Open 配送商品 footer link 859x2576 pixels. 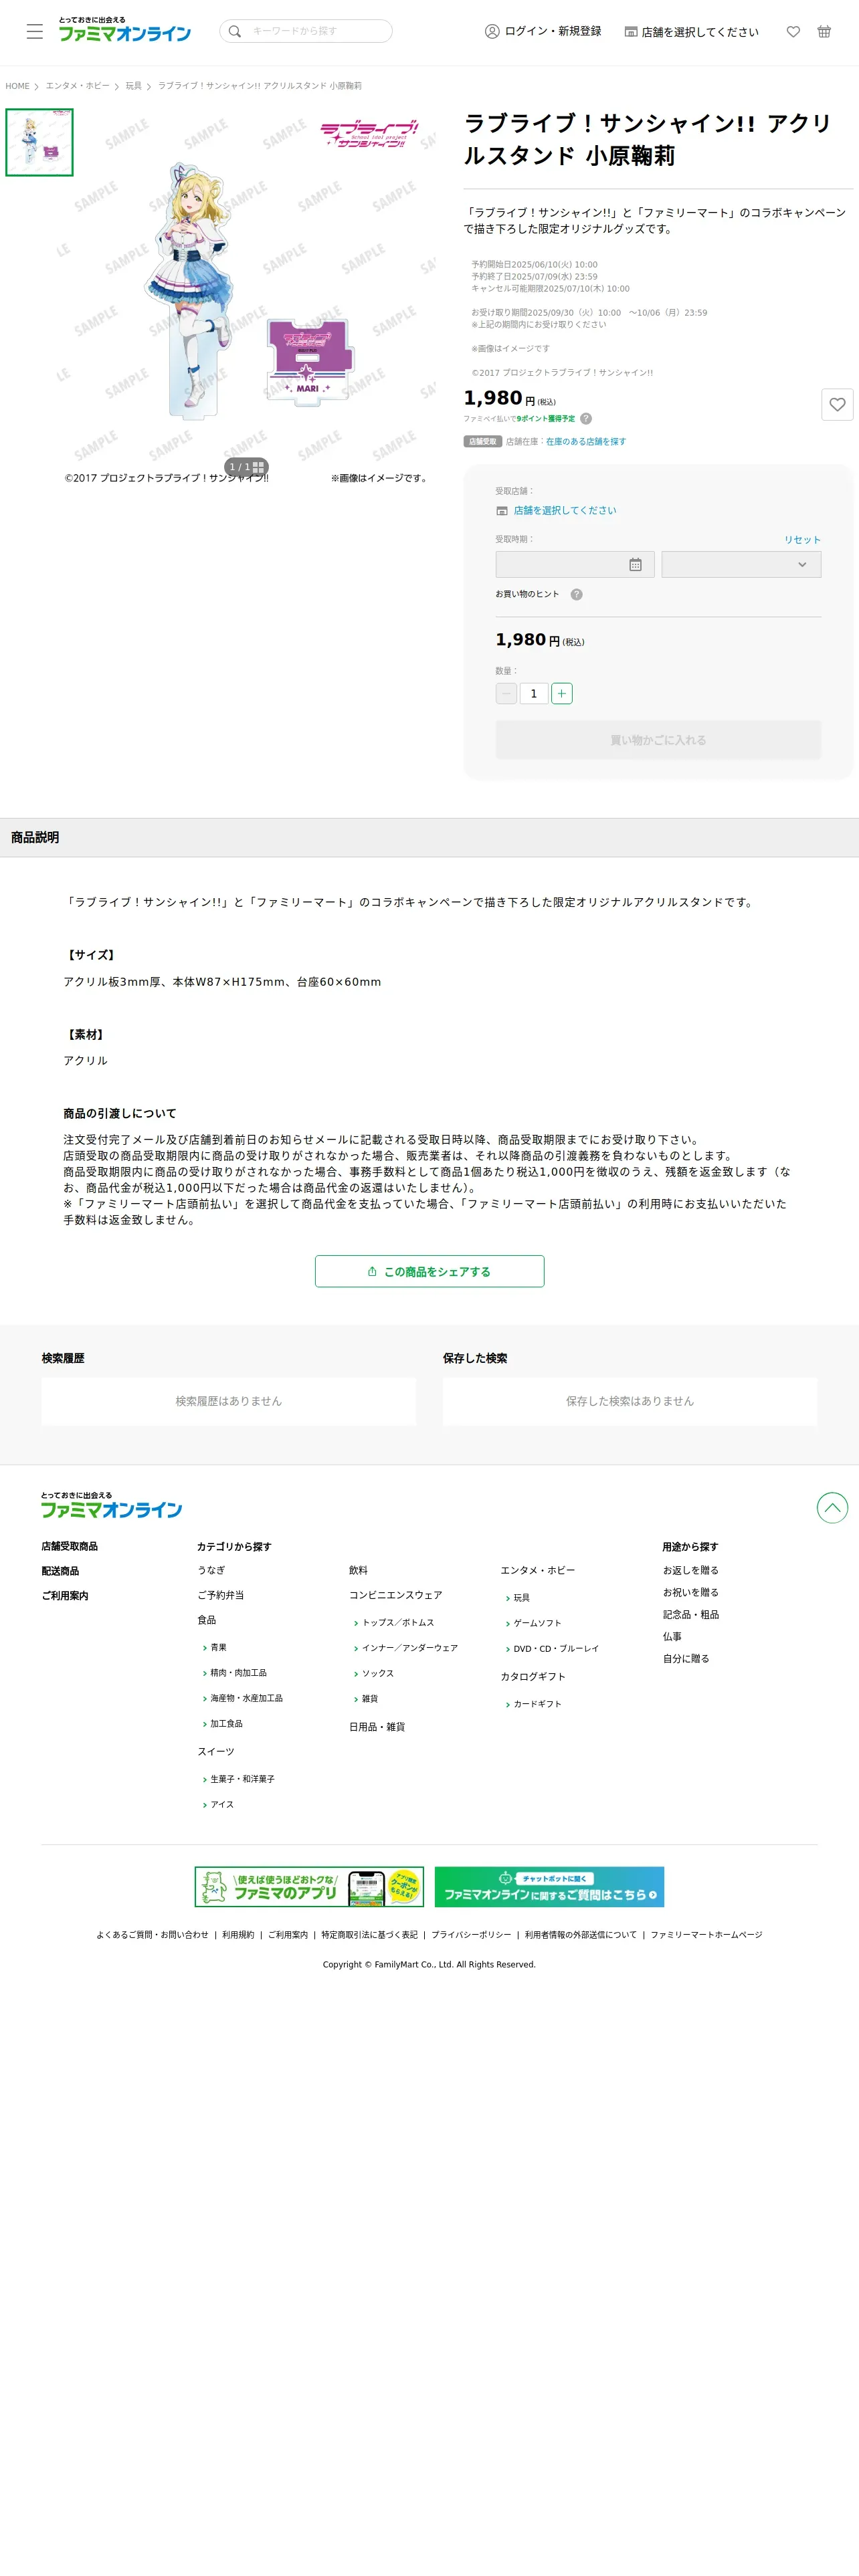click(60, 1571)
